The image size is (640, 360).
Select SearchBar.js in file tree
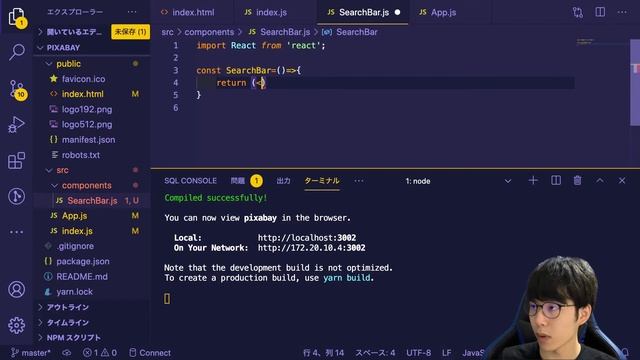point(92,200)
